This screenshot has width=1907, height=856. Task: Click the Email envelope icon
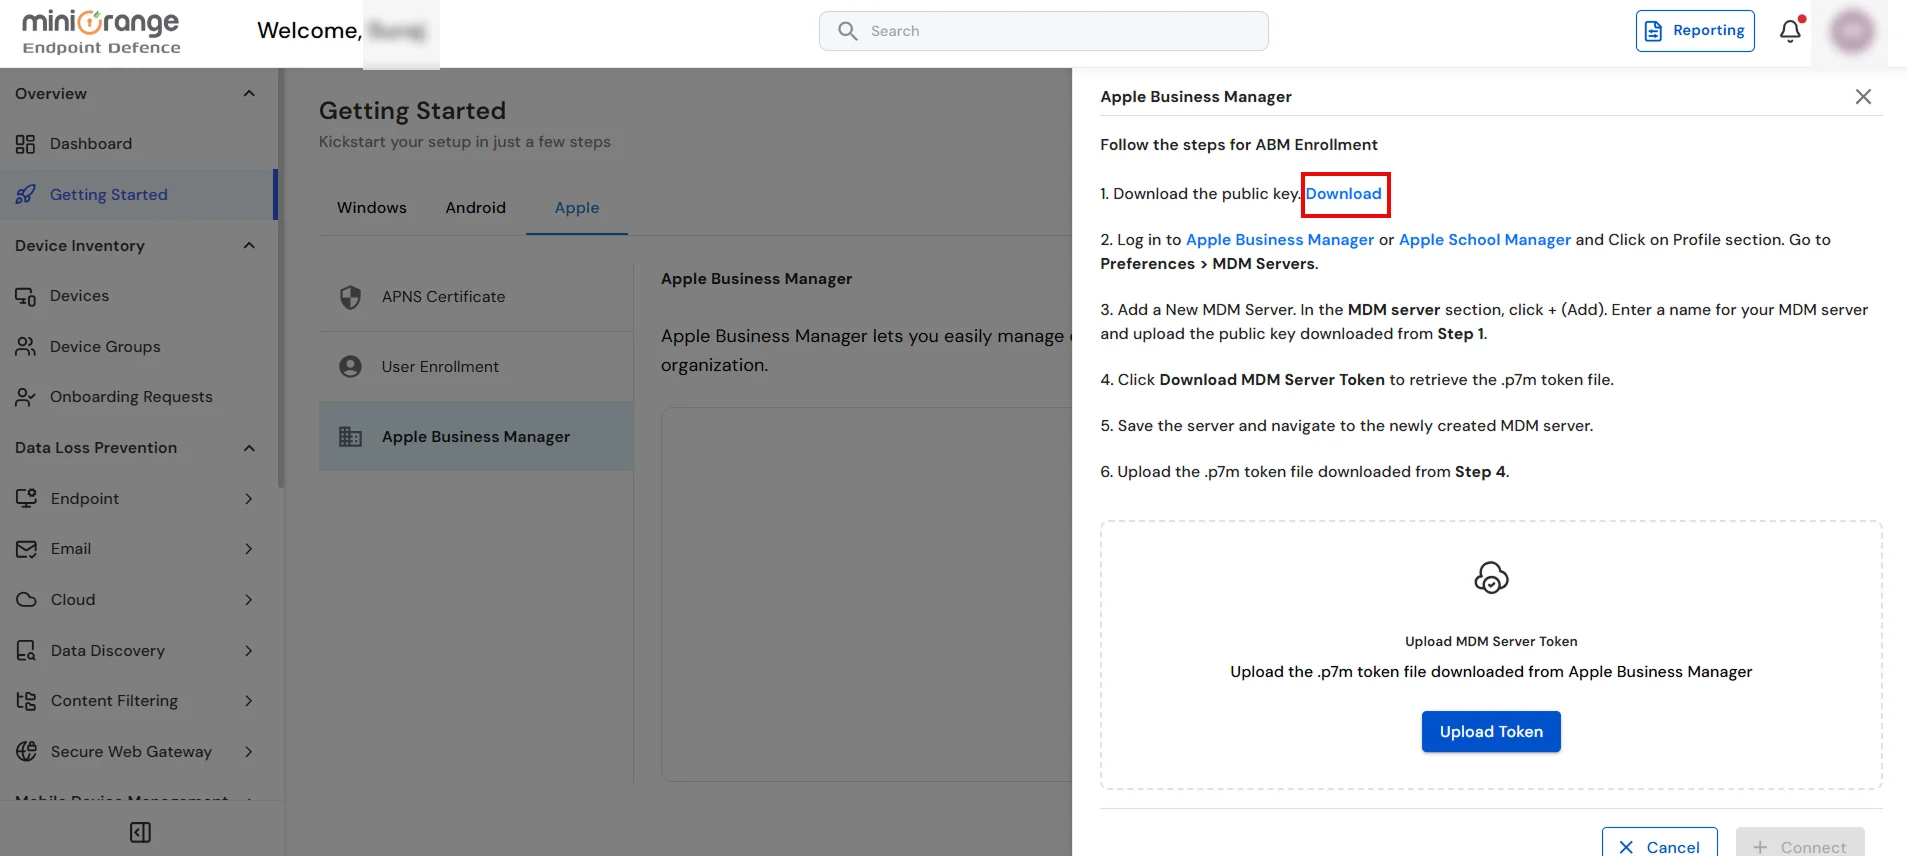[26, 549]
